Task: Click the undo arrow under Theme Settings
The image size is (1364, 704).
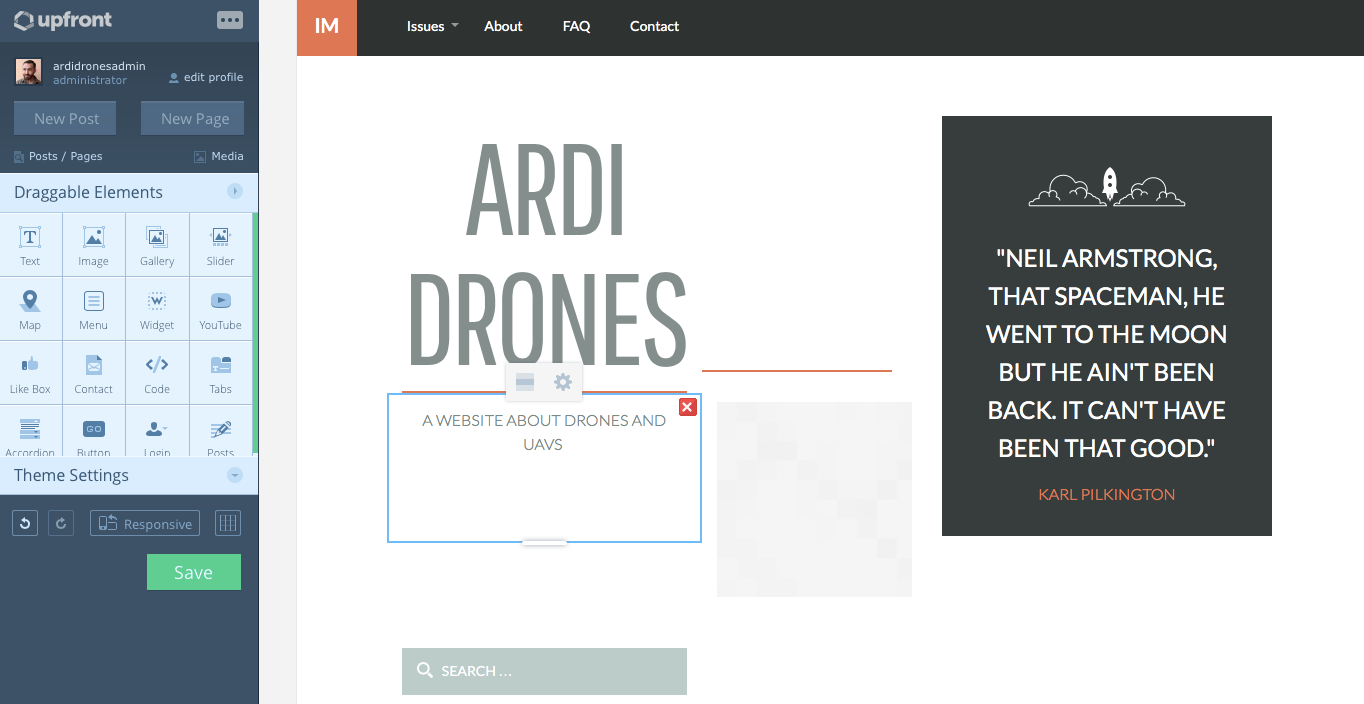Action: pyautogui.click(x=24, y=522)
